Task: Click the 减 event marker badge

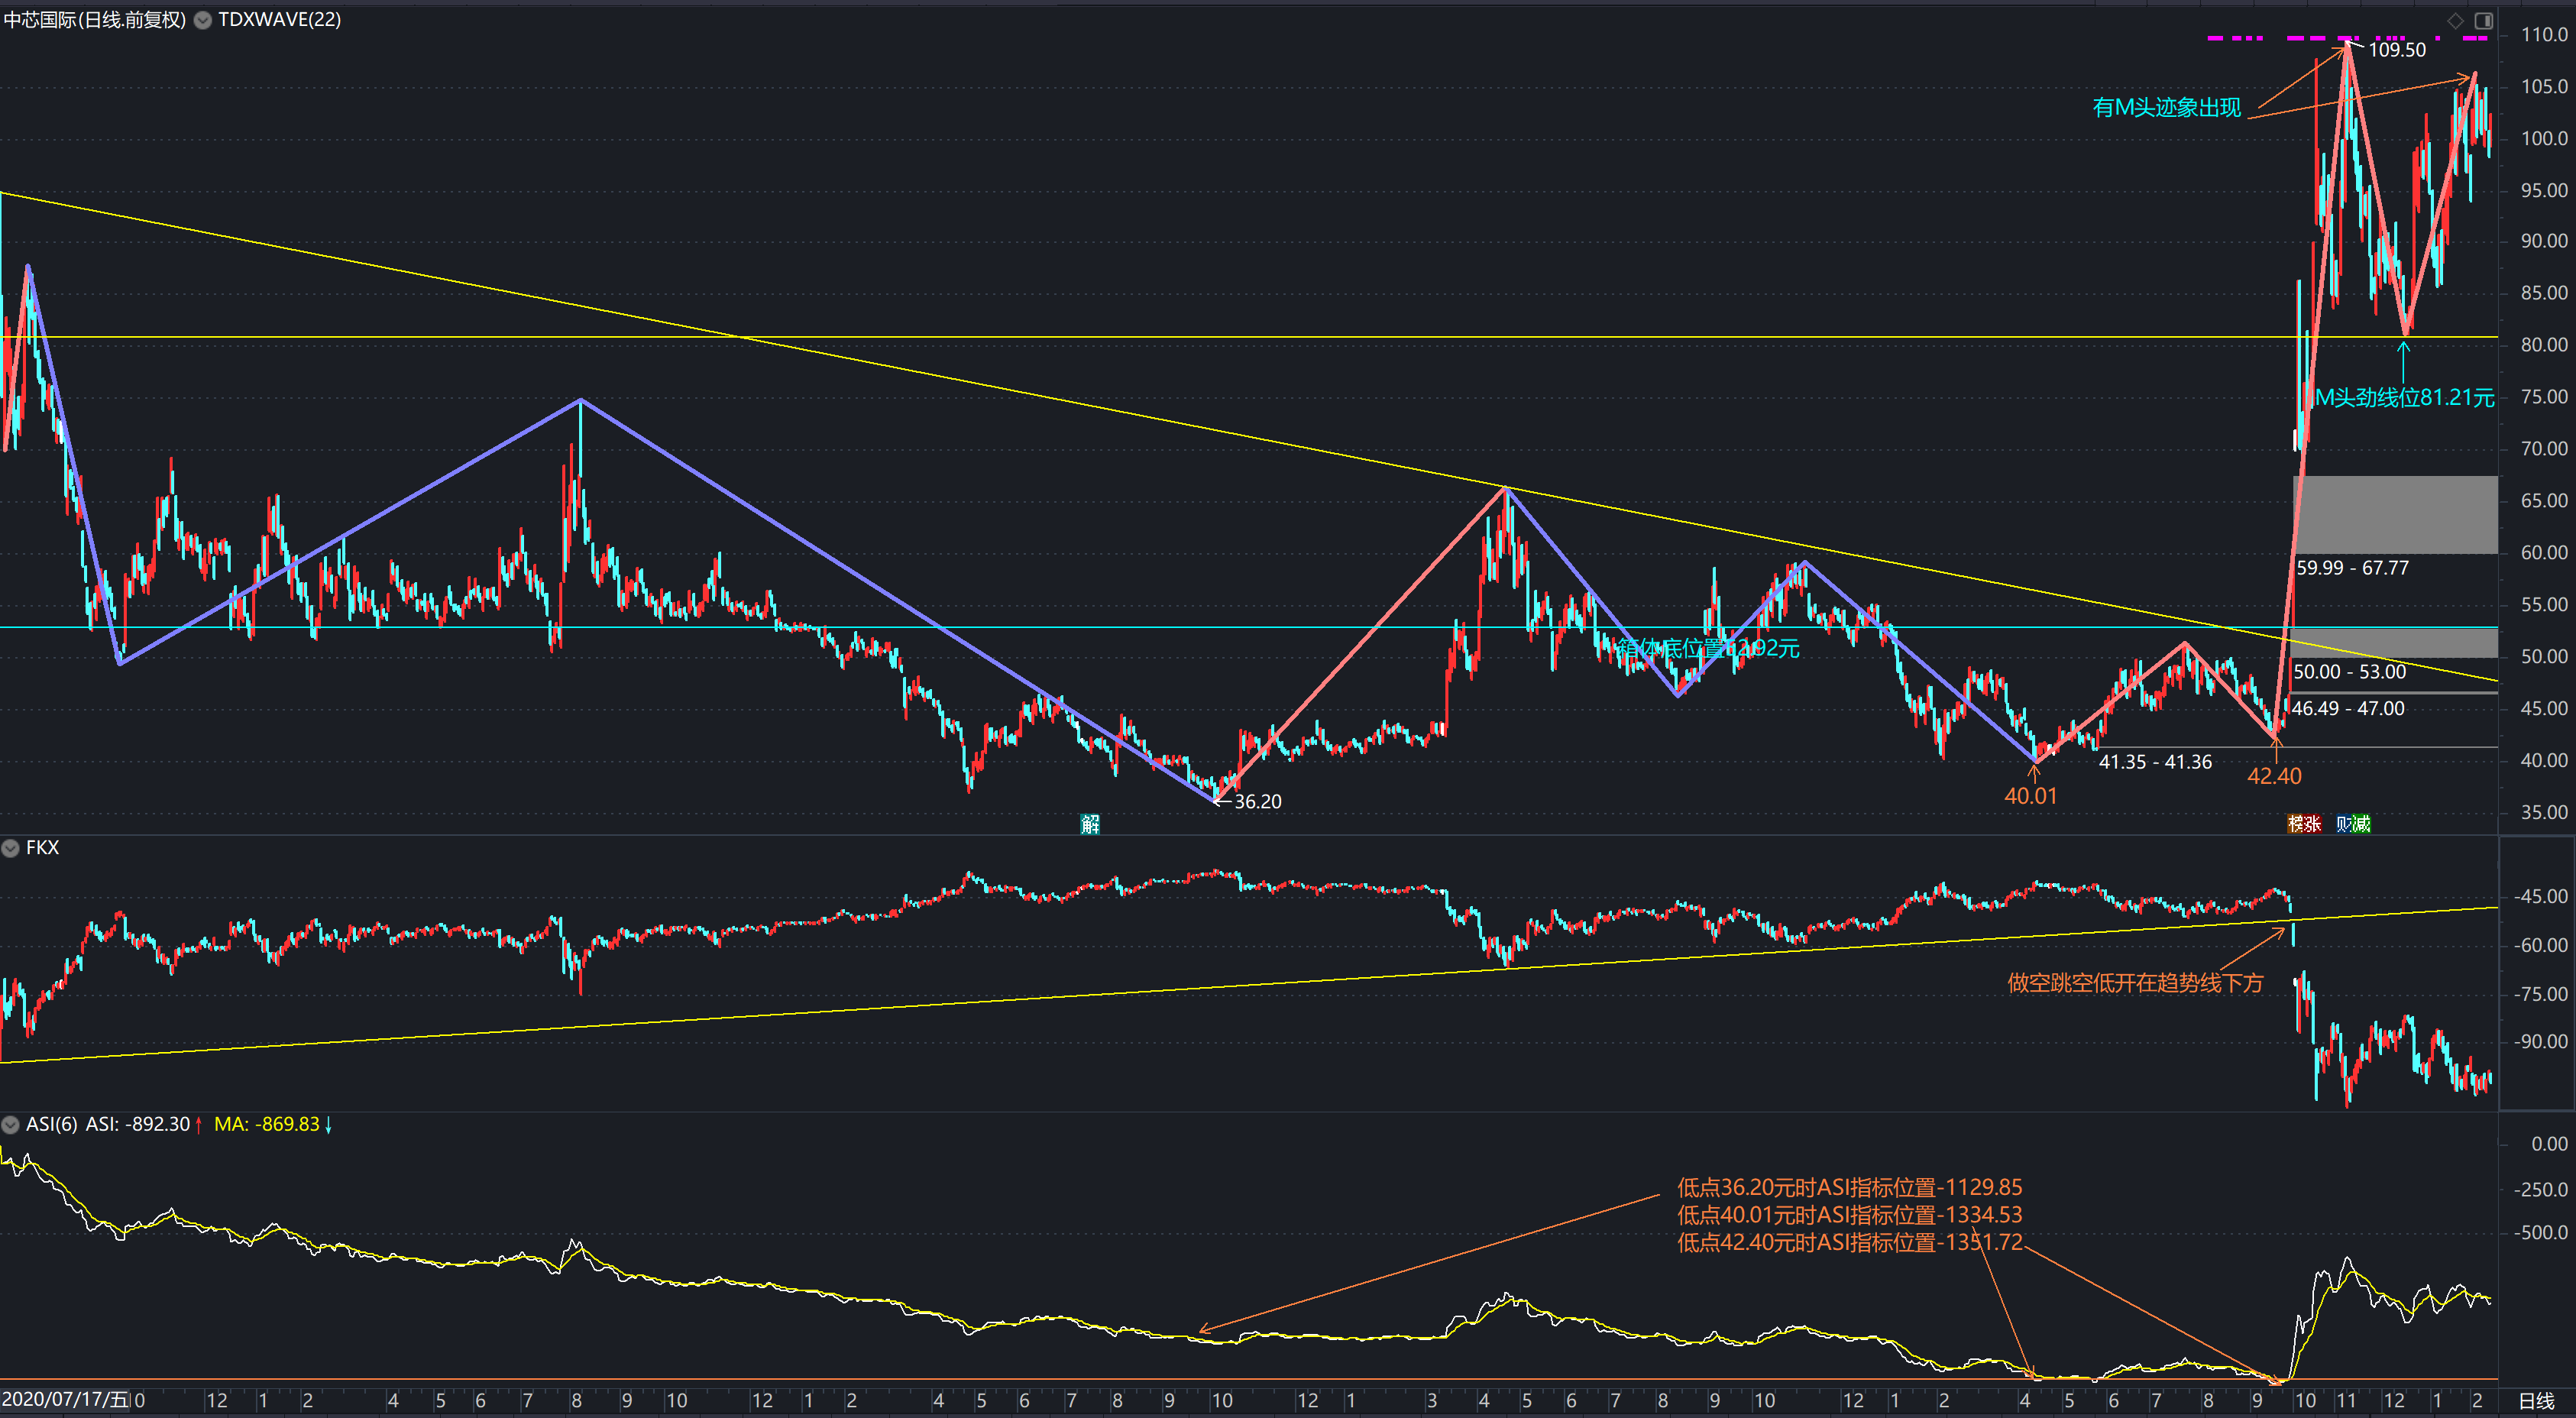Action: click(x=2362, y=824)
